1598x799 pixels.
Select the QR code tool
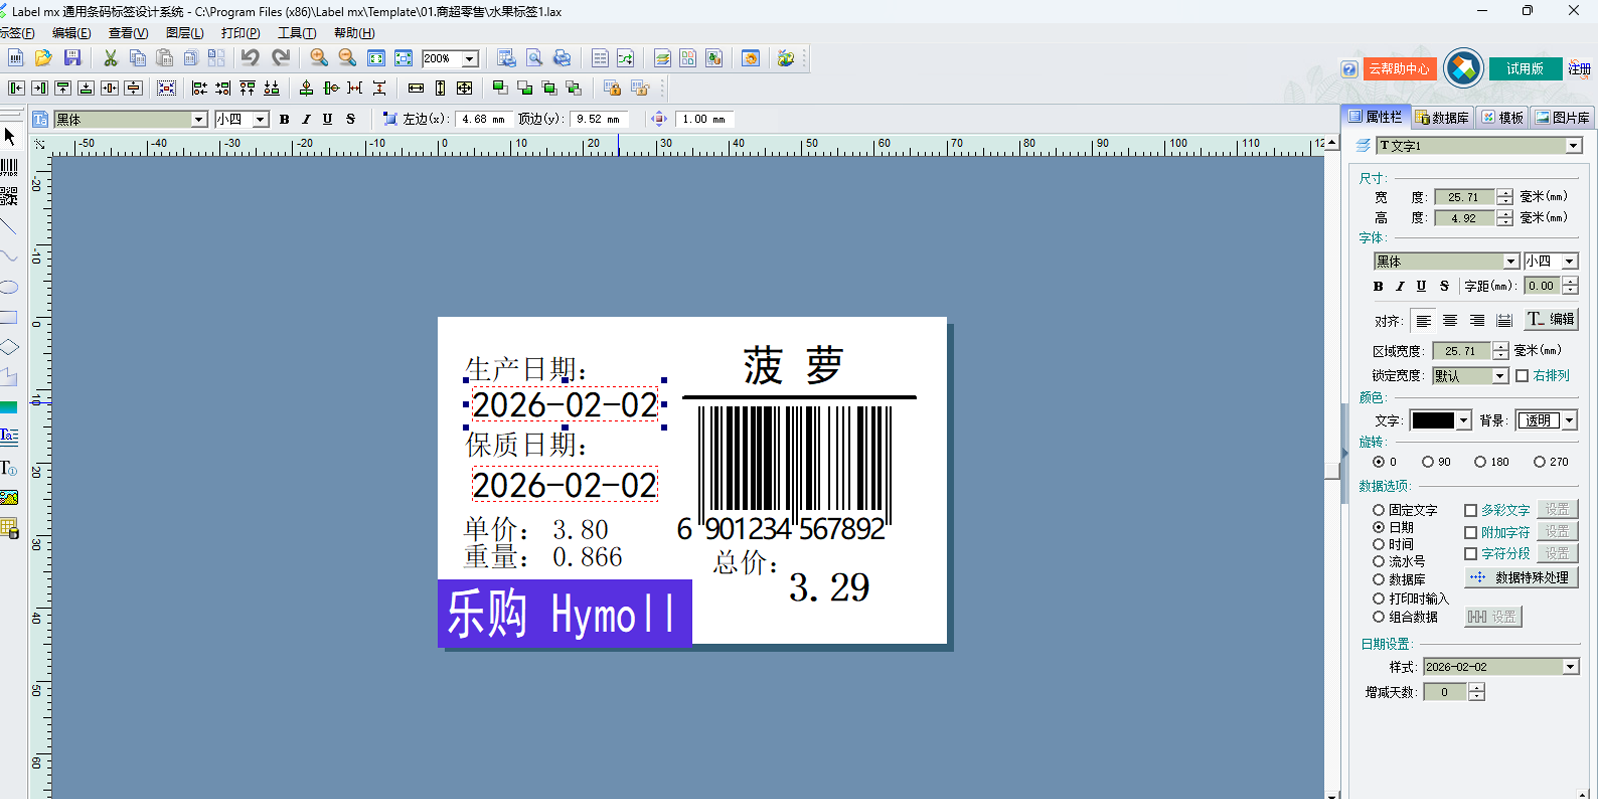pos(10,197)
